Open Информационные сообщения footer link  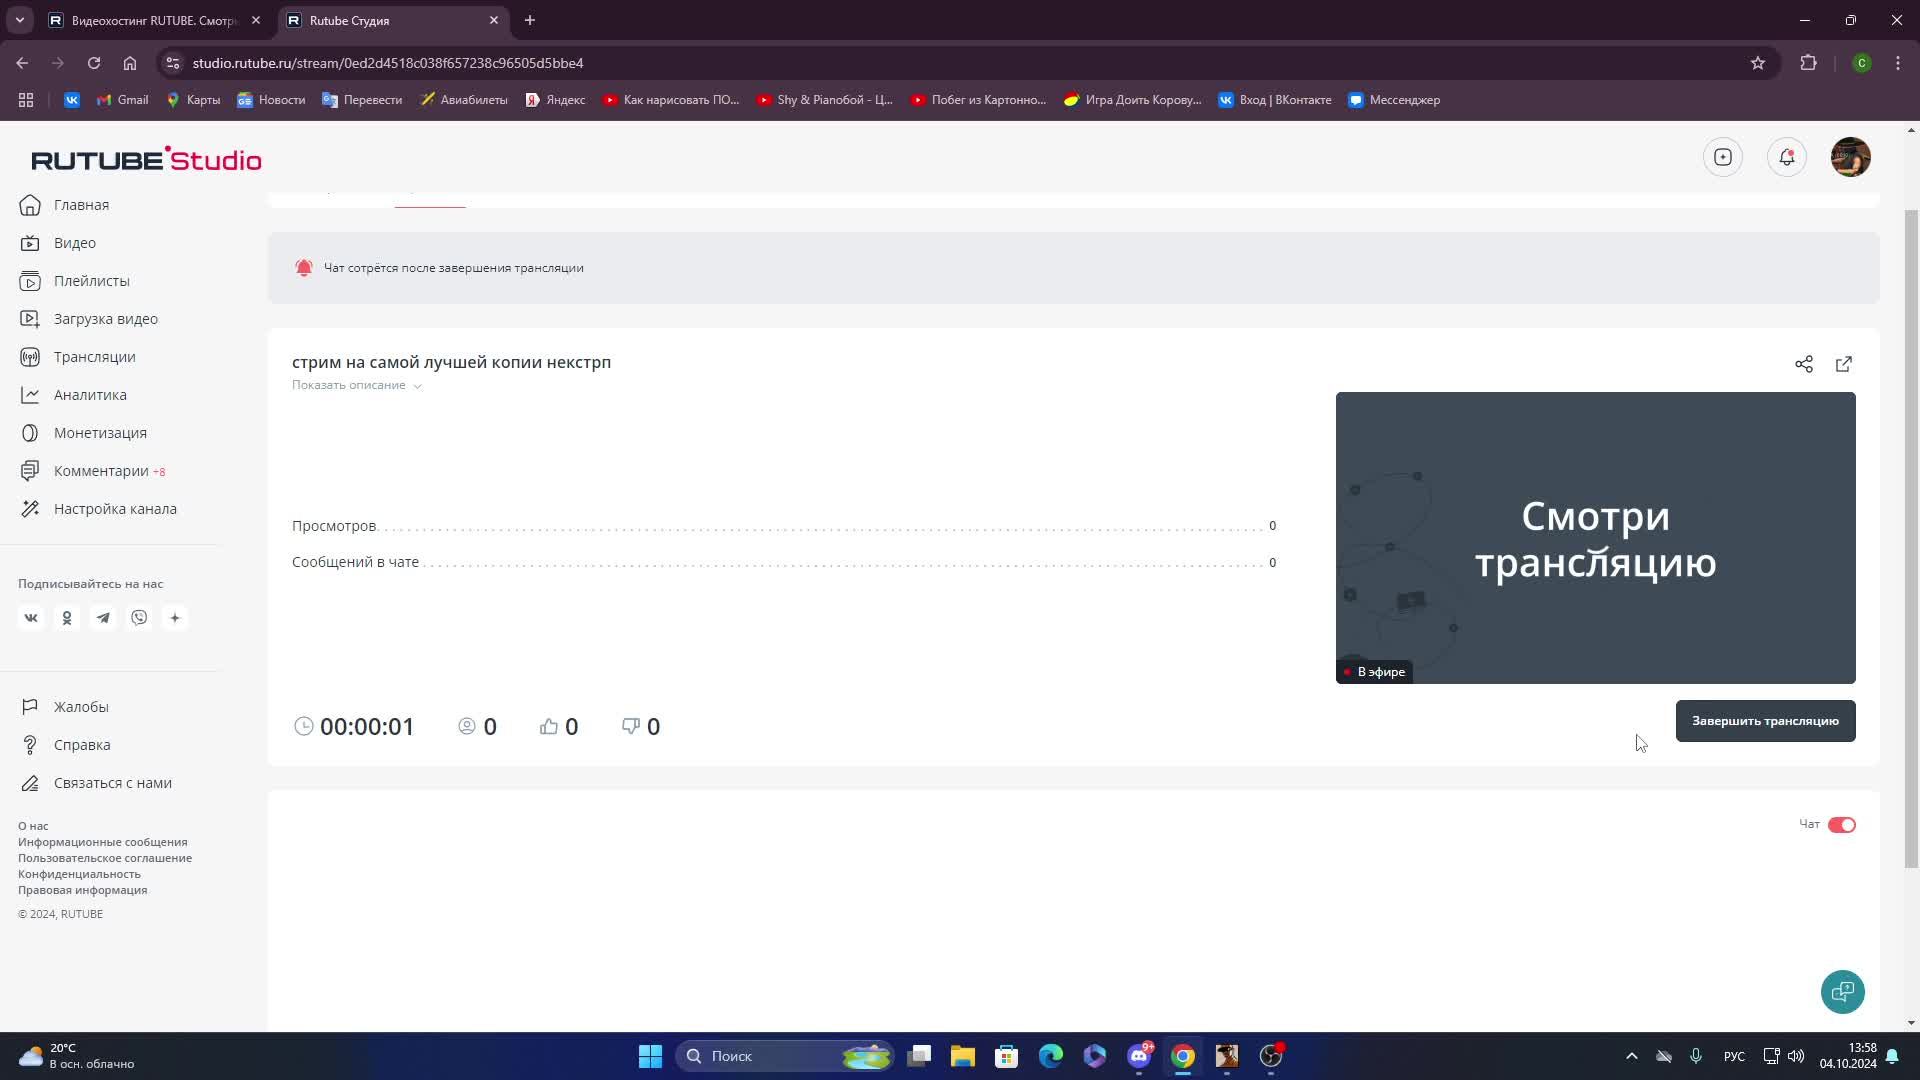click(x=103, y=842)
